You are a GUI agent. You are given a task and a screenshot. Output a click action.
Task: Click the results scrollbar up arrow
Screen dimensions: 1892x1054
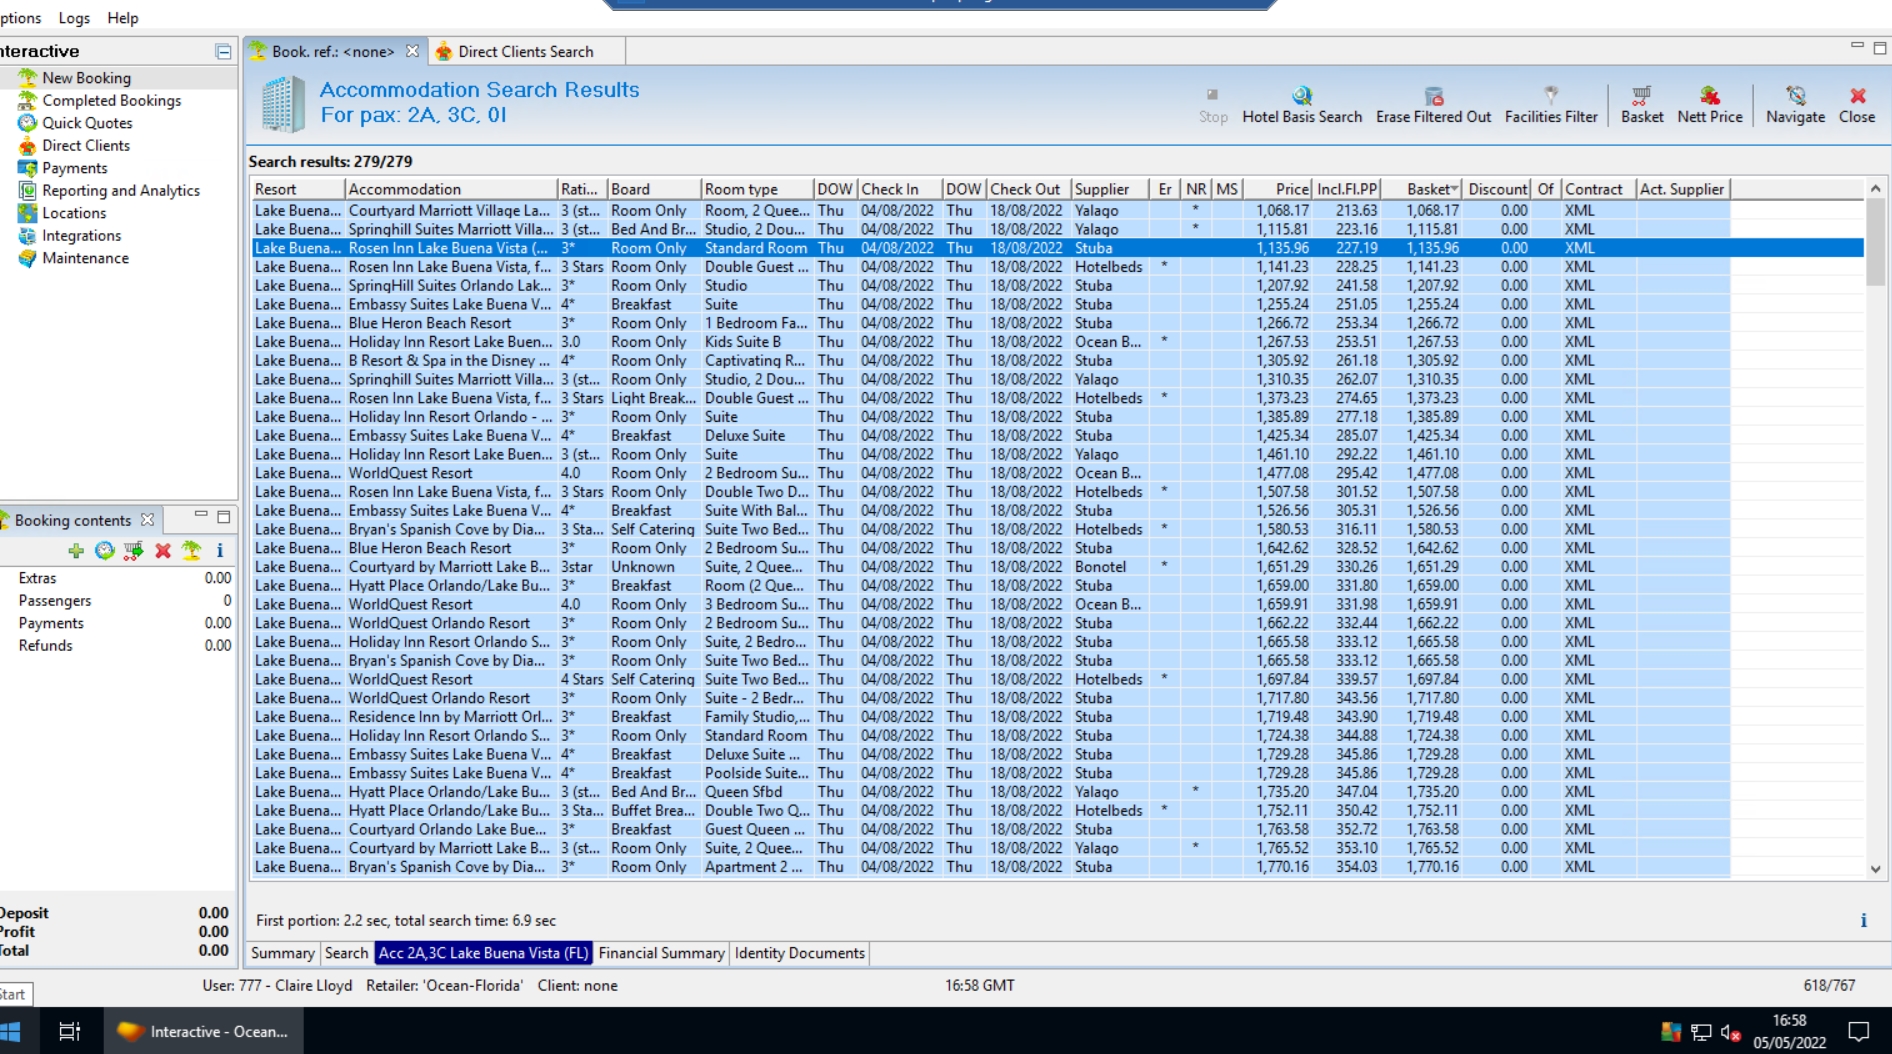[x=1875, y=189]
